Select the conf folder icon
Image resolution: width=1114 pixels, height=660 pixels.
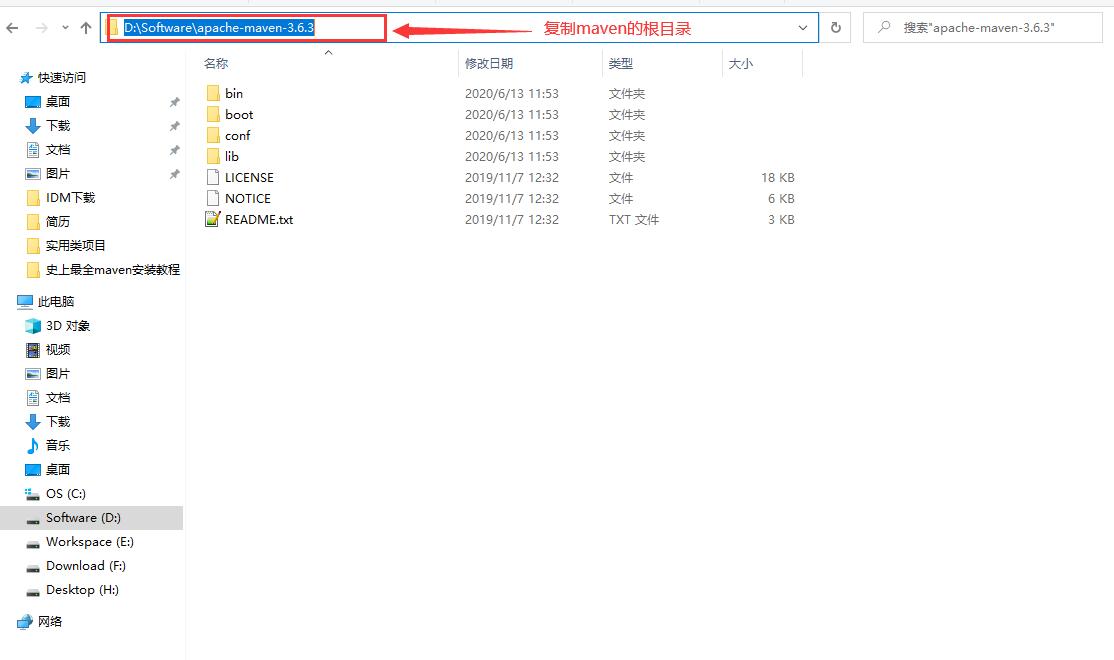213,135
